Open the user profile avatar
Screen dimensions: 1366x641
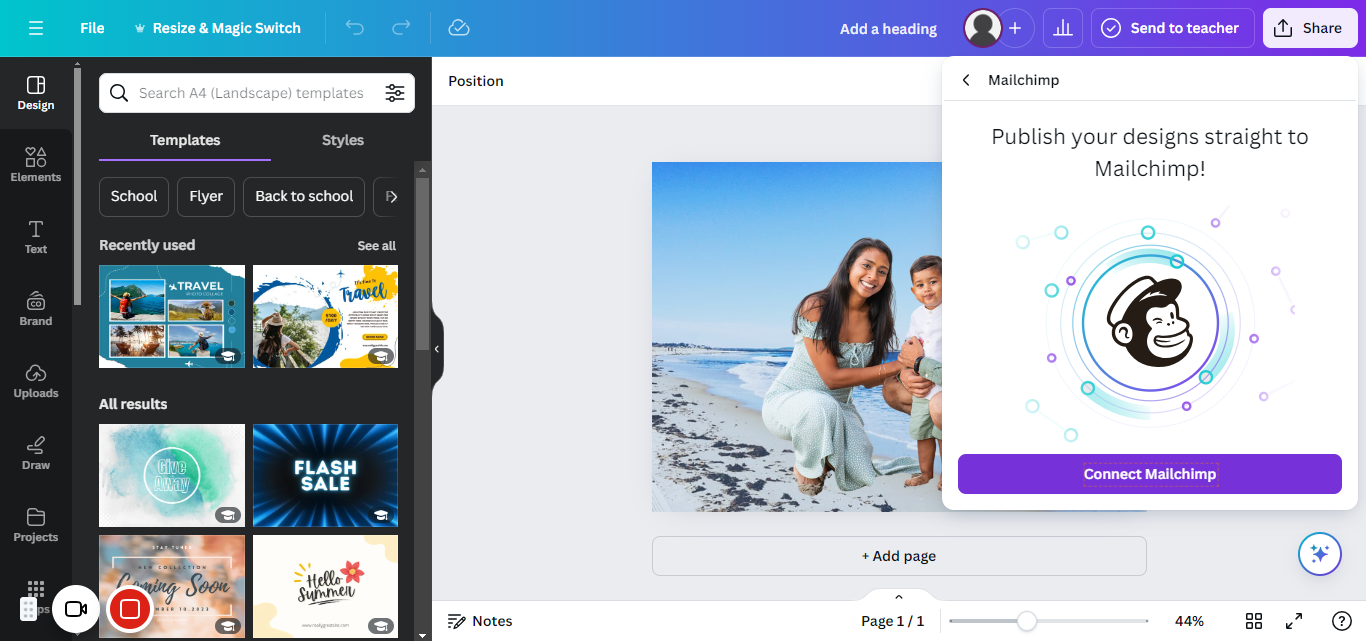pos(982,28)
